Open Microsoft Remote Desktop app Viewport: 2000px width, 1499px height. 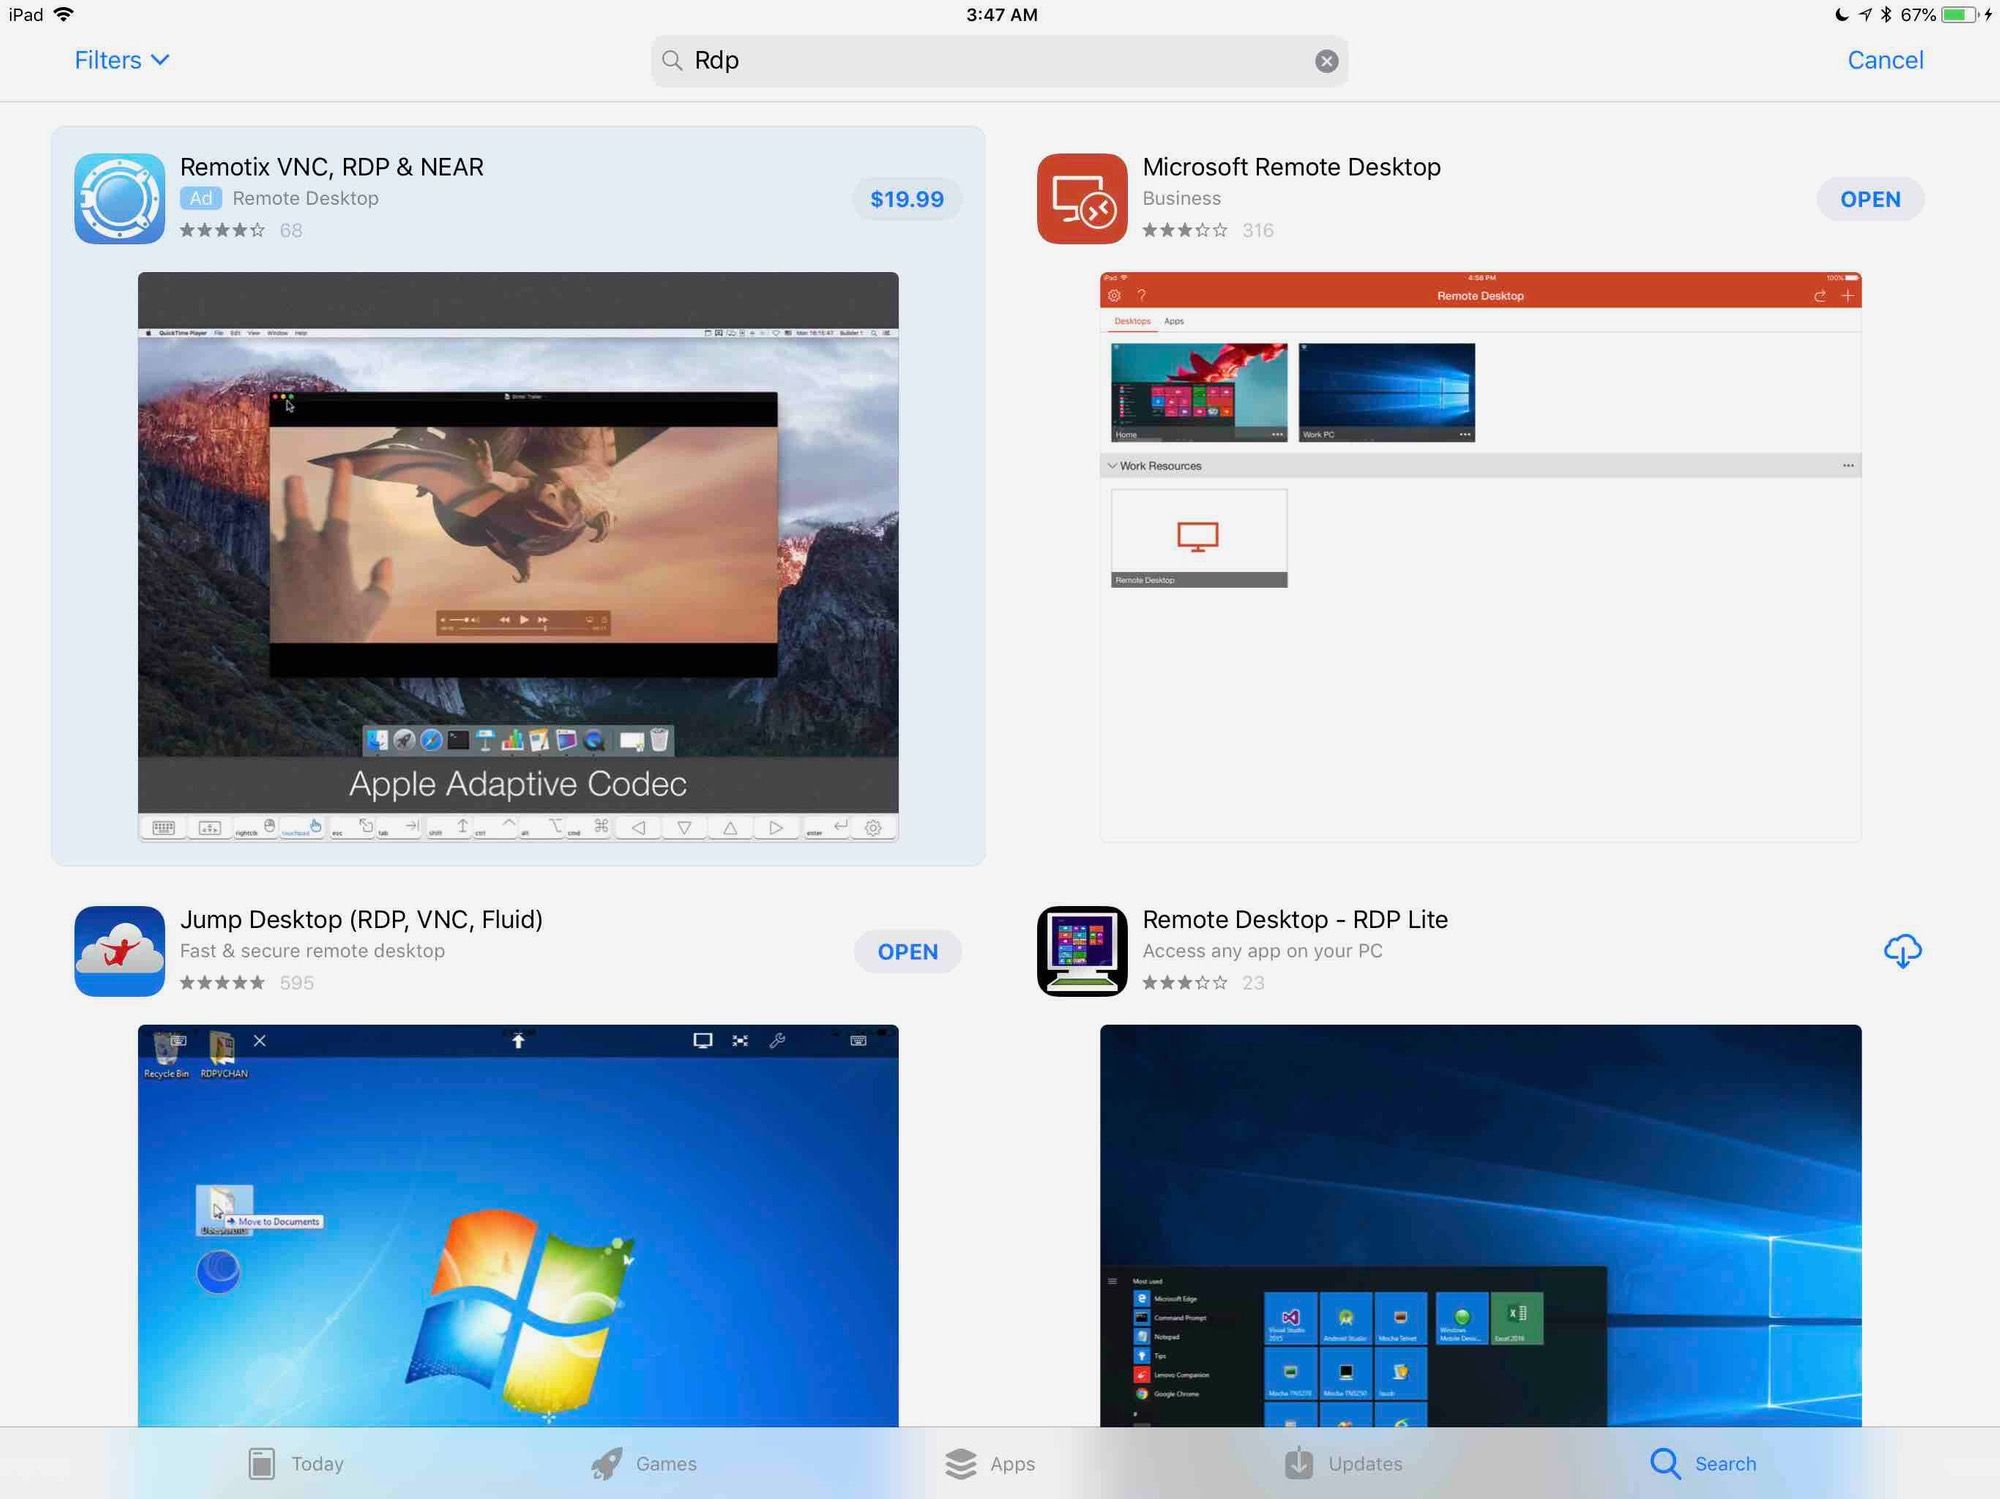1870,199
